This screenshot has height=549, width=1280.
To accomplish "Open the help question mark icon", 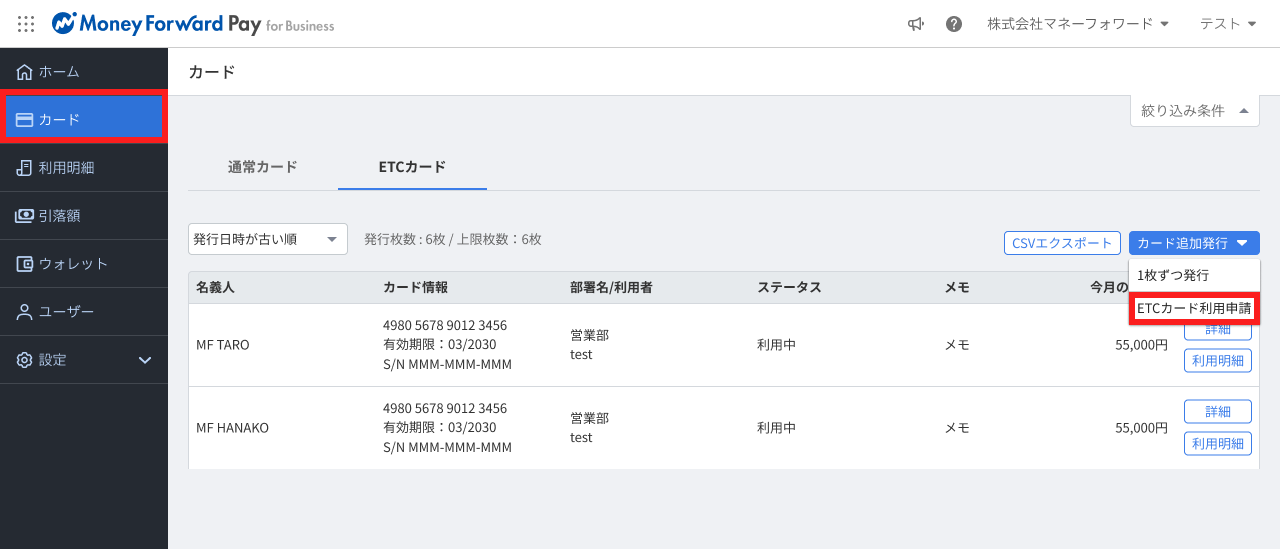I will [x=954, y=24].
